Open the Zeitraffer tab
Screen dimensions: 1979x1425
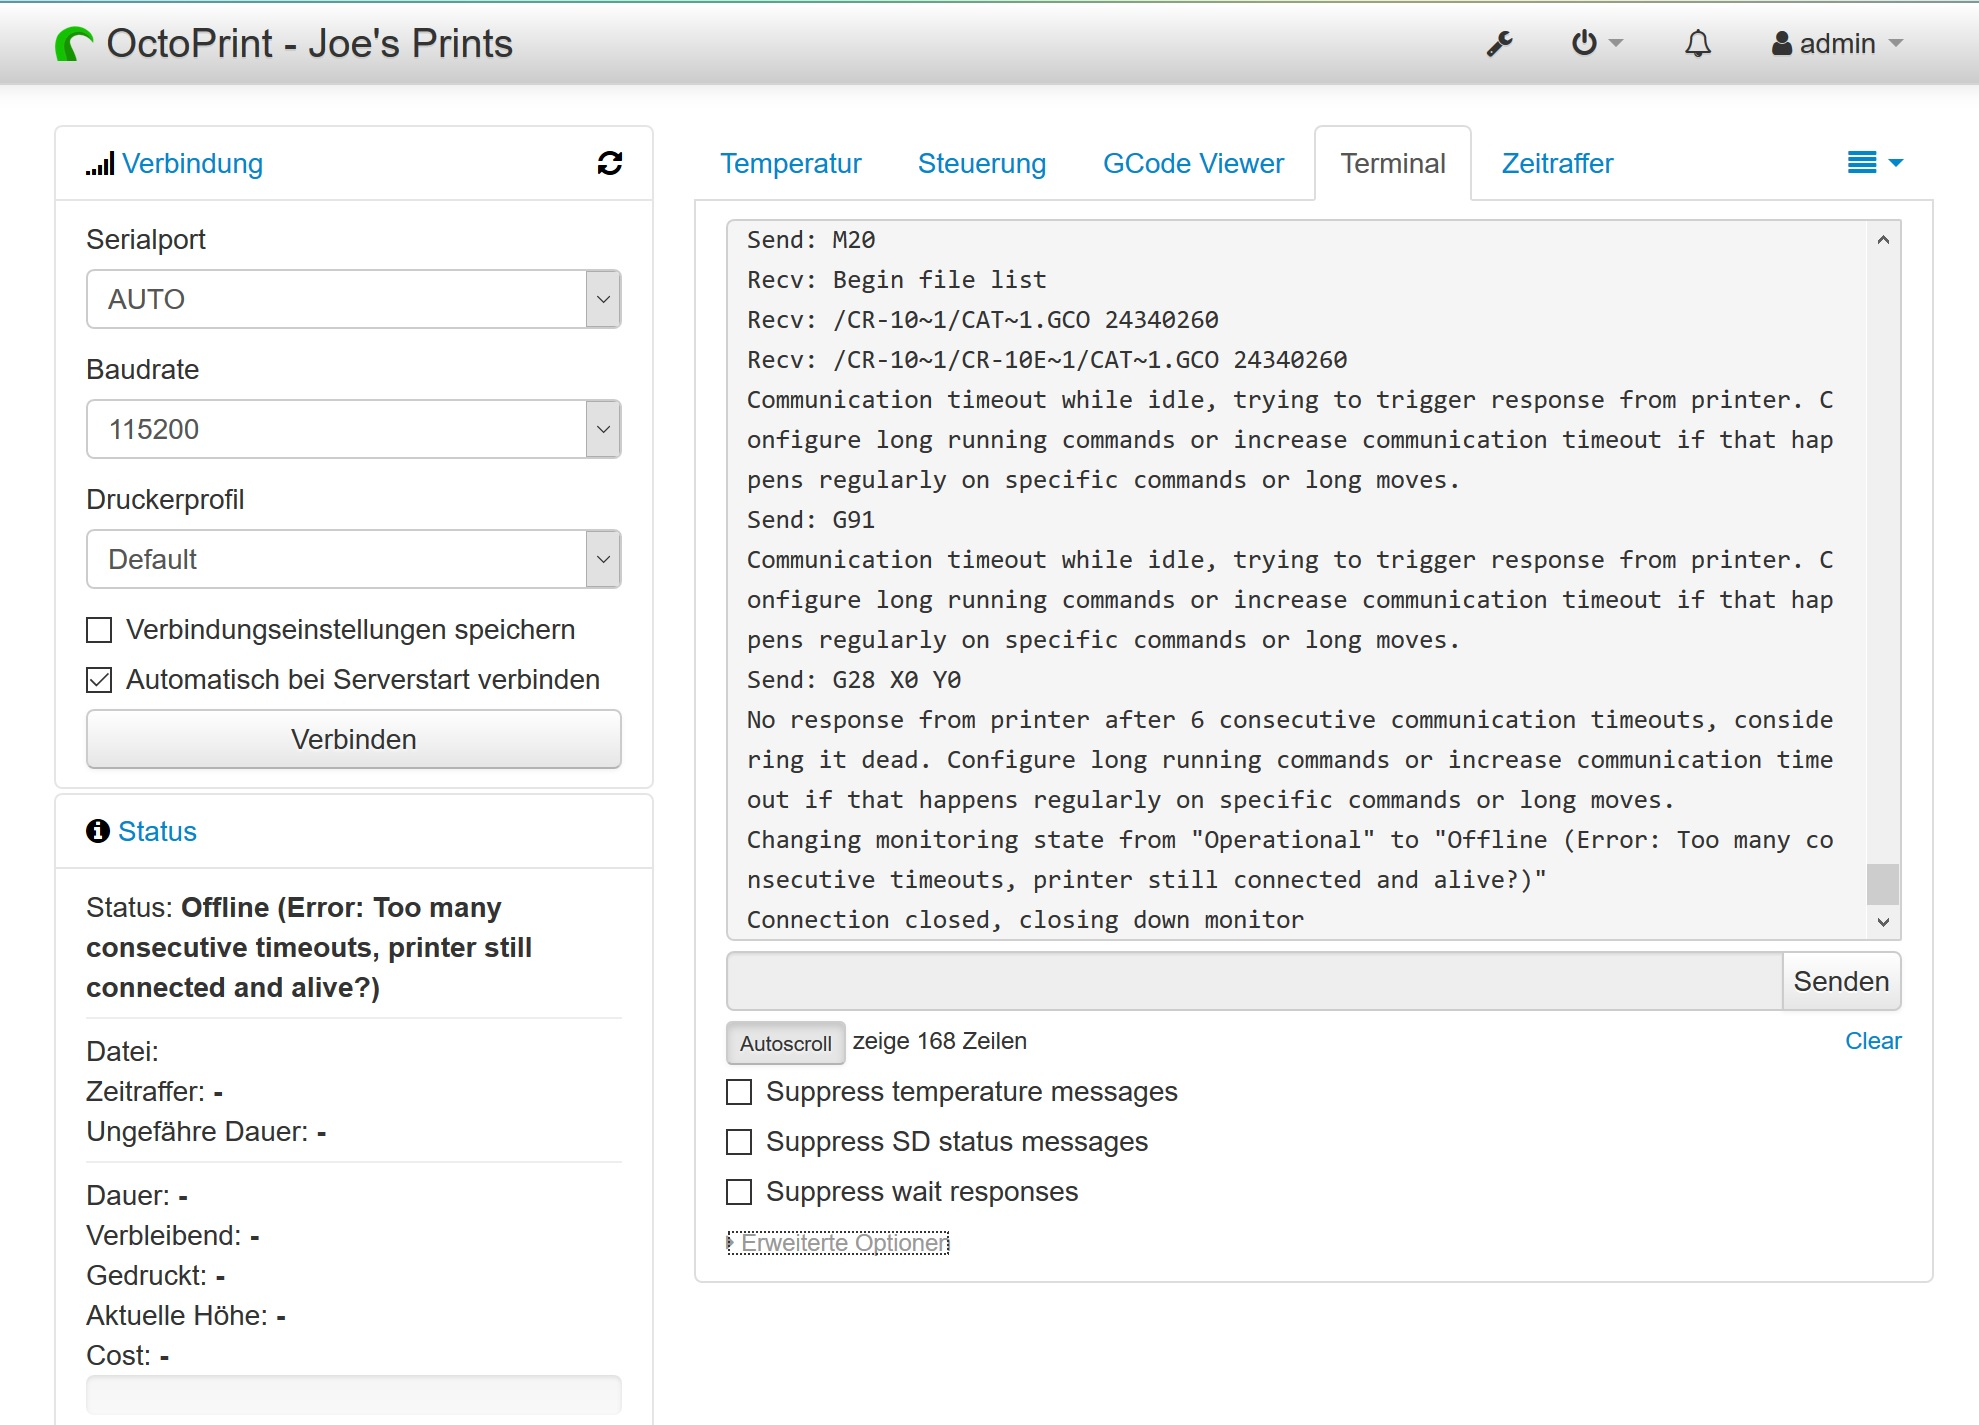pos(1557,163)
